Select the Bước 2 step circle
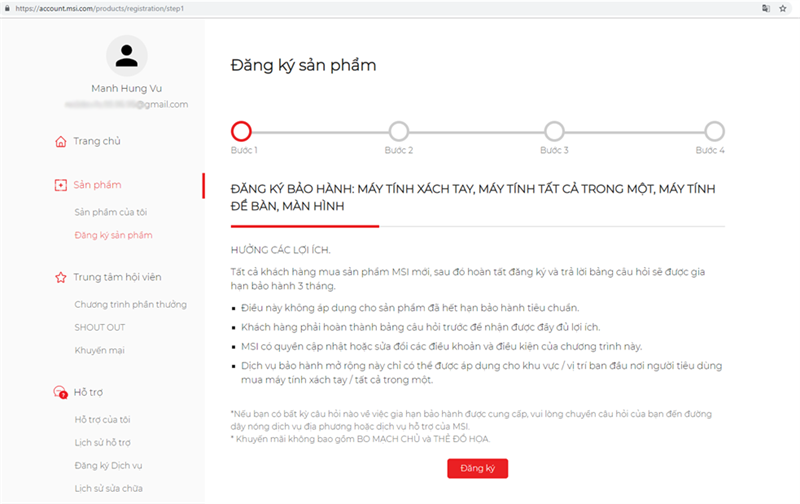 pyautogui.click(x=399, y=131)
